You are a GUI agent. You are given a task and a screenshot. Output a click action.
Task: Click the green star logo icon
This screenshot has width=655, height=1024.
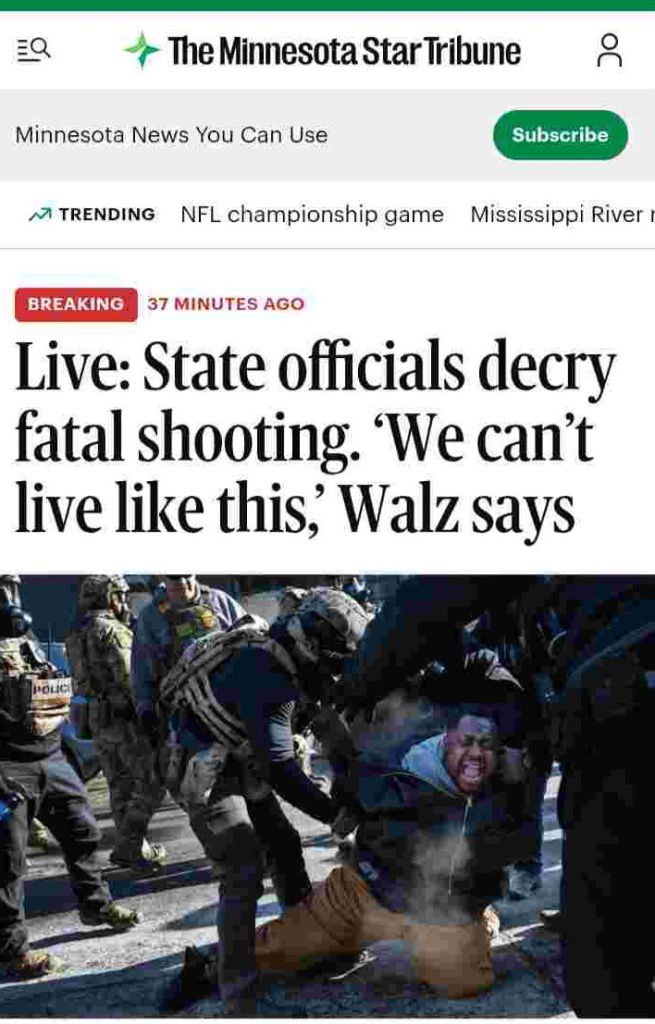(142, 50)
